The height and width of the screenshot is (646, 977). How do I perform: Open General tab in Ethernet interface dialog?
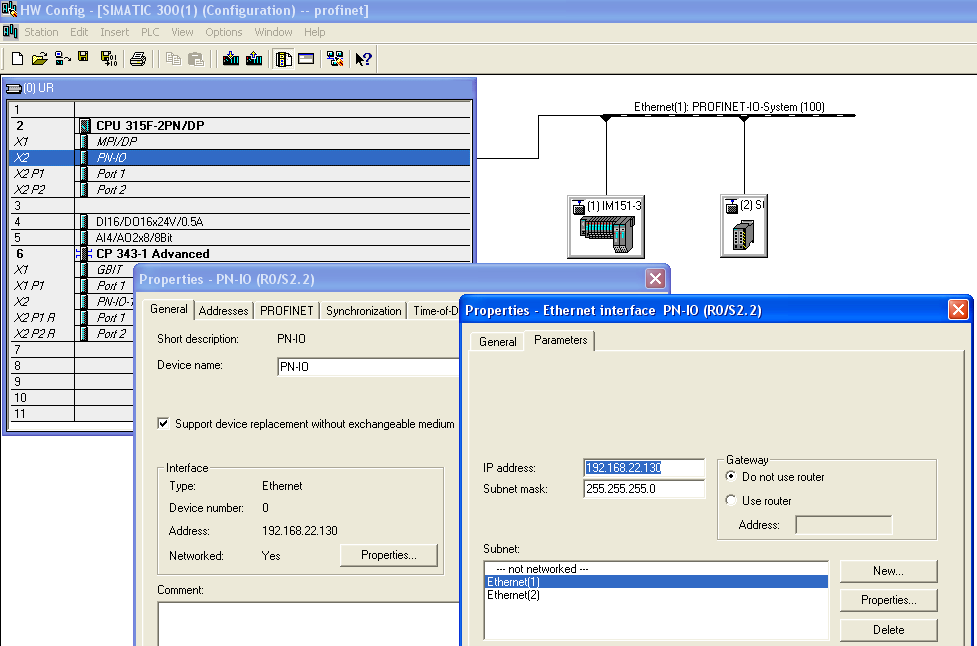(x=498, y=341)
